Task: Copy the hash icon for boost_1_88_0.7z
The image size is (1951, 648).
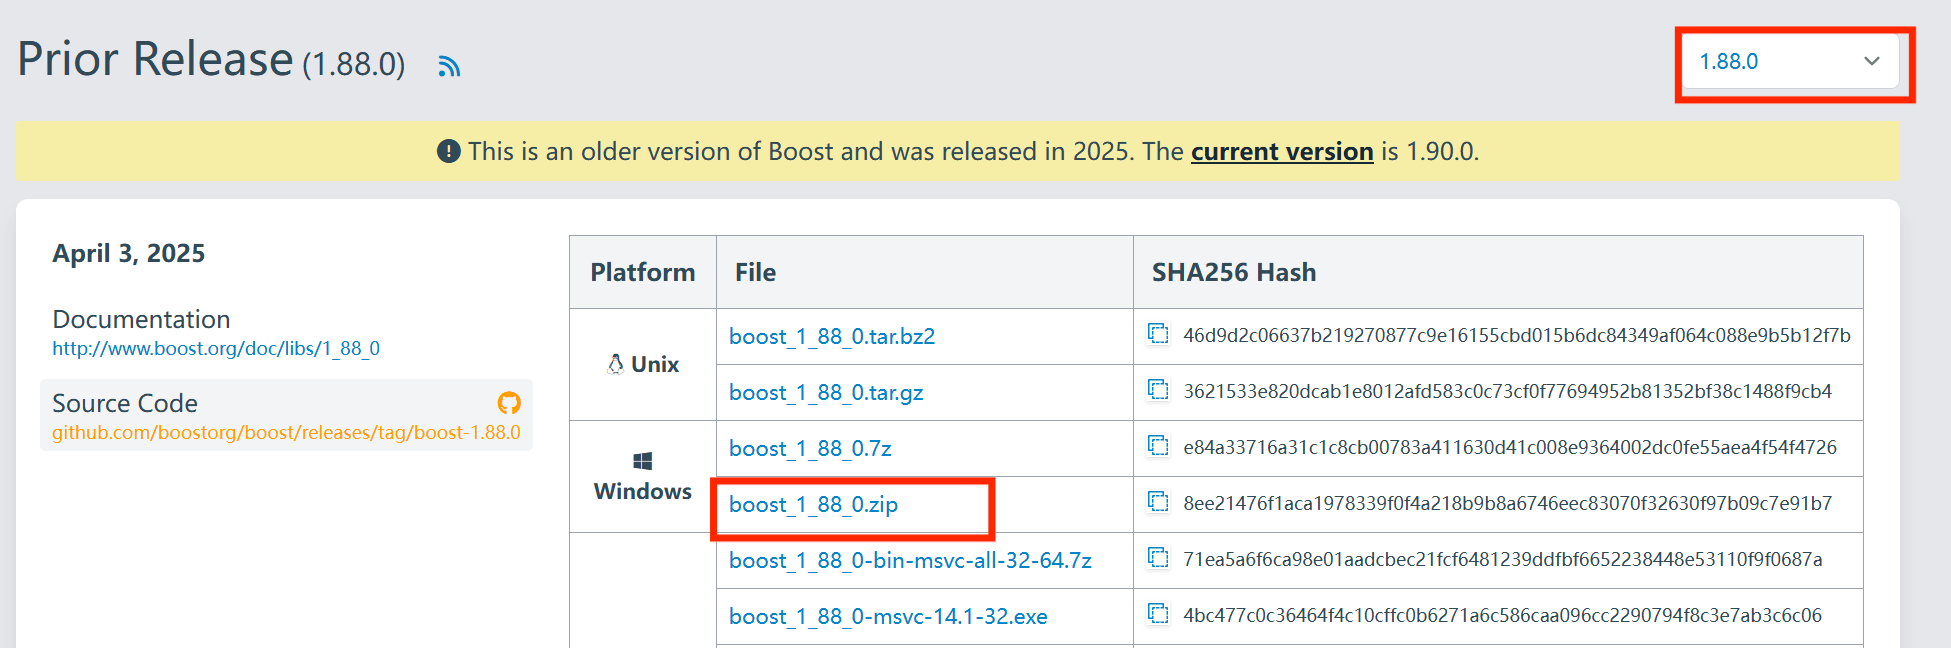Action: 1158,446
